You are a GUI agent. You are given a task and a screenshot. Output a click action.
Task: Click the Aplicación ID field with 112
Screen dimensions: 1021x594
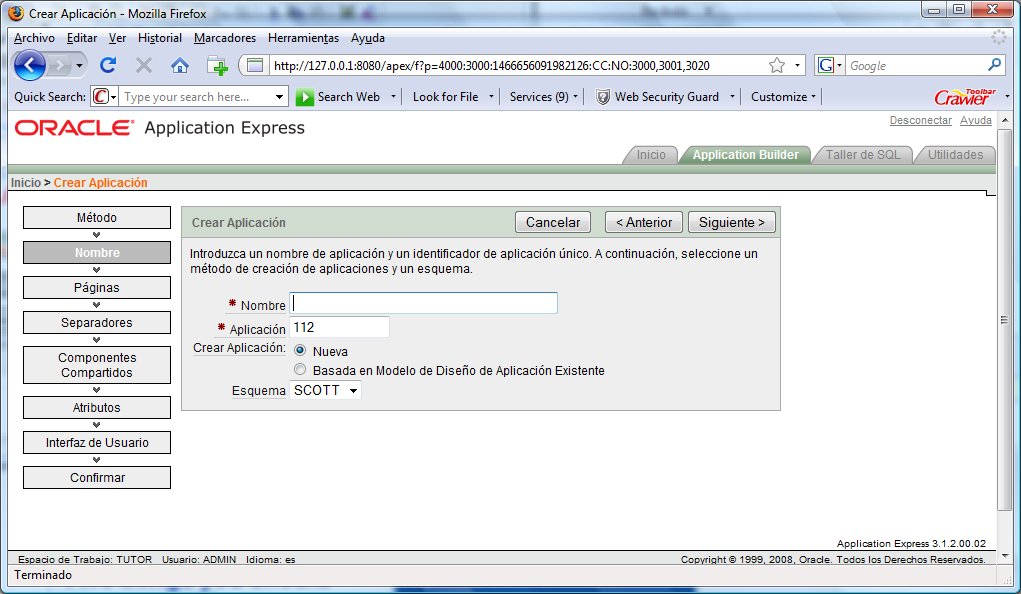(339, 327)
